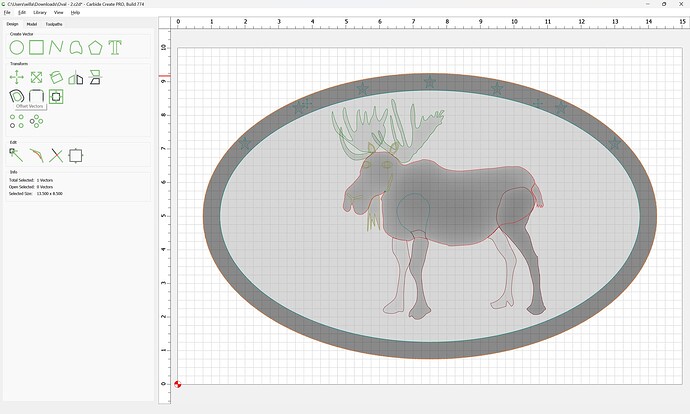
Task: Open the Library menu
Action: 40,12
